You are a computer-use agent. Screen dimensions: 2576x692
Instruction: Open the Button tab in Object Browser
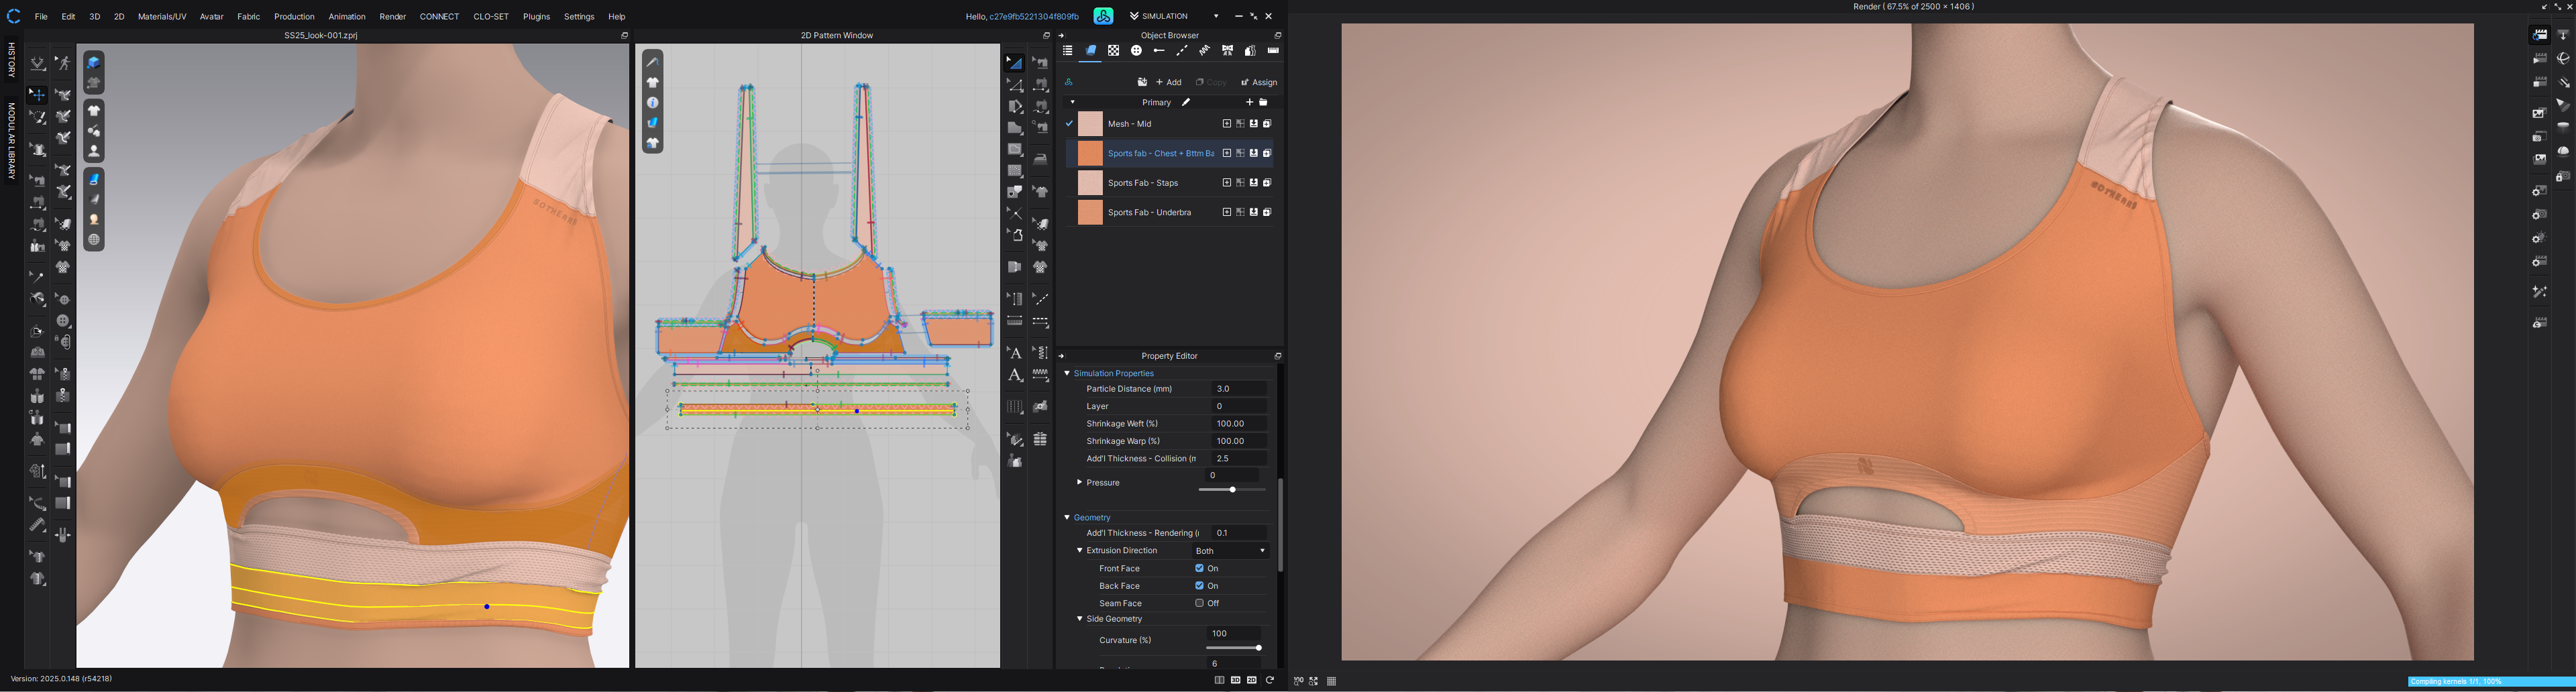pos(1136,51)
